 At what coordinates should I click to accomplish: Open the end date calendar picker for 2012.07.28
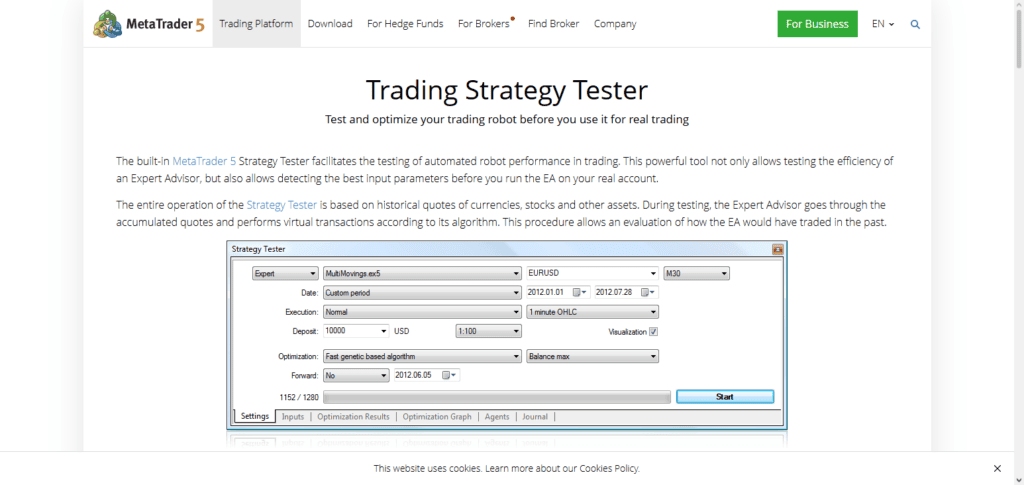(649, 292)
